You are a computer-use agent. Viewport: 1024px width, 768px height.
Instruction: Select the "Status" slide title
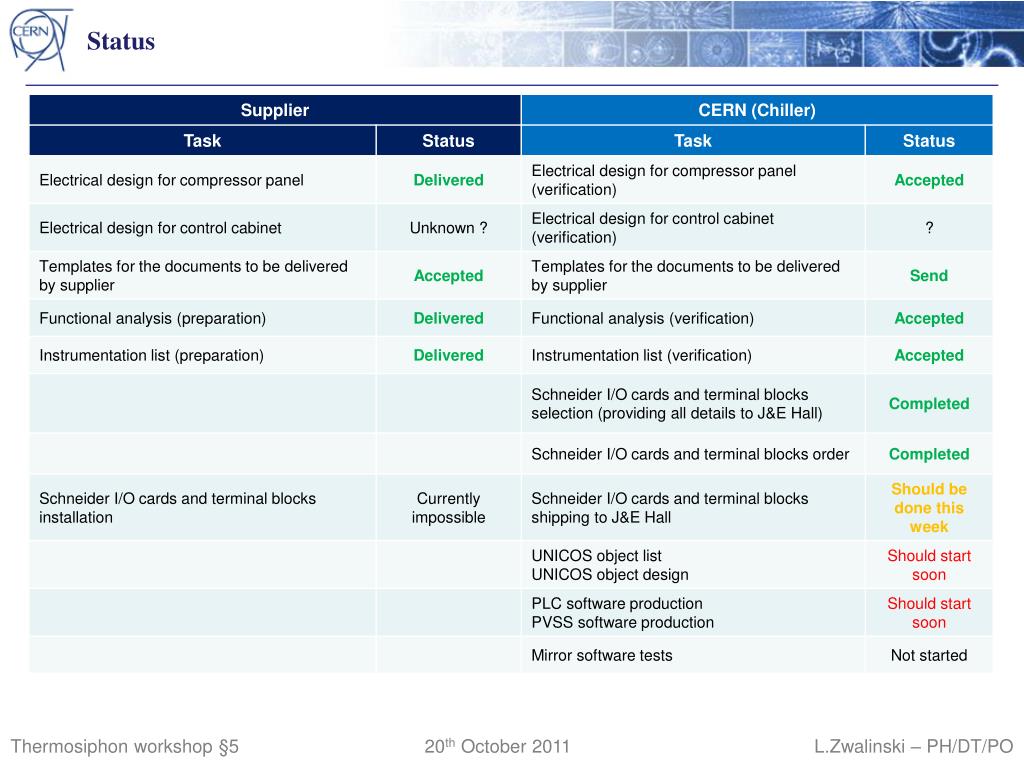pyautogui.click(x=121, y=41)
